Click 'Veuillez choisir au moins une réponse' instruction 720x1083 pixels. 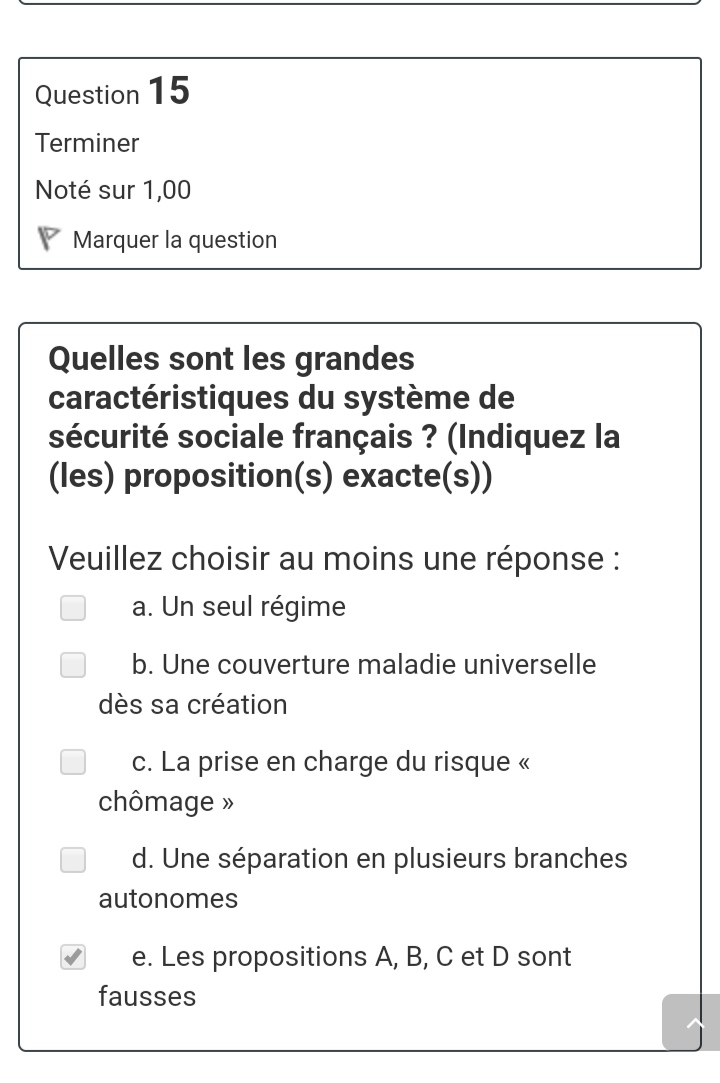tap(334, 558)
